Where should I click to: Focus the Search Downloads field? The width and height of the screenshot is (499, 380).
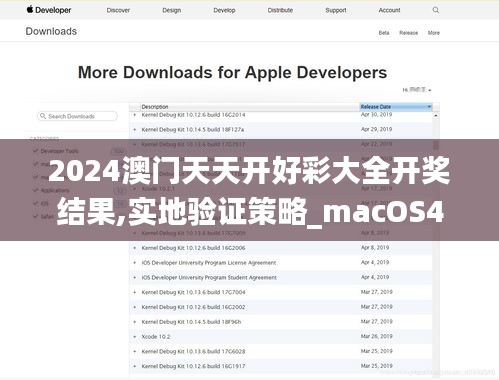77,116
